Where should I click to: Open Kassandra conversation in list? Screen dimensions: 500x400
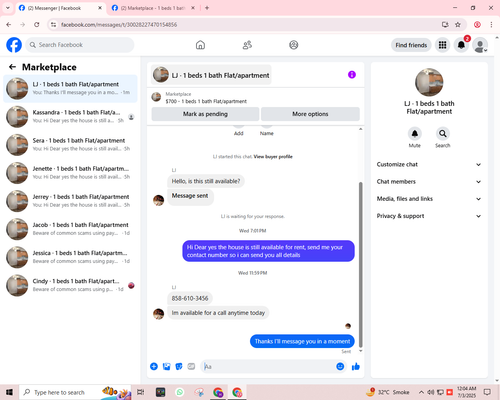coord(70,117)
